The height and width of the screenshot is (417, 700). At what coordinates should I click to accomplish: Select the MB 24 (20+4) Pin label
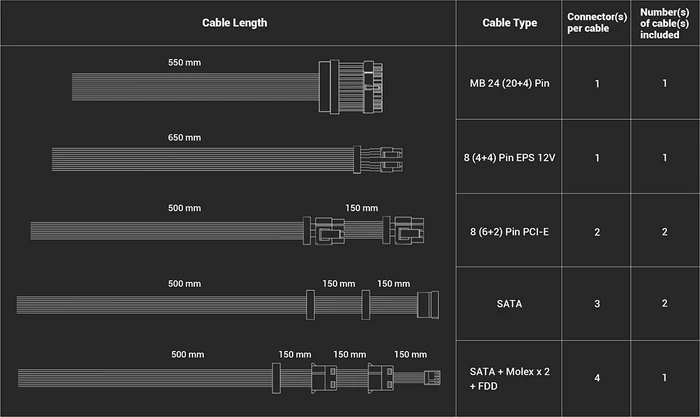click(x=509, y=83)
